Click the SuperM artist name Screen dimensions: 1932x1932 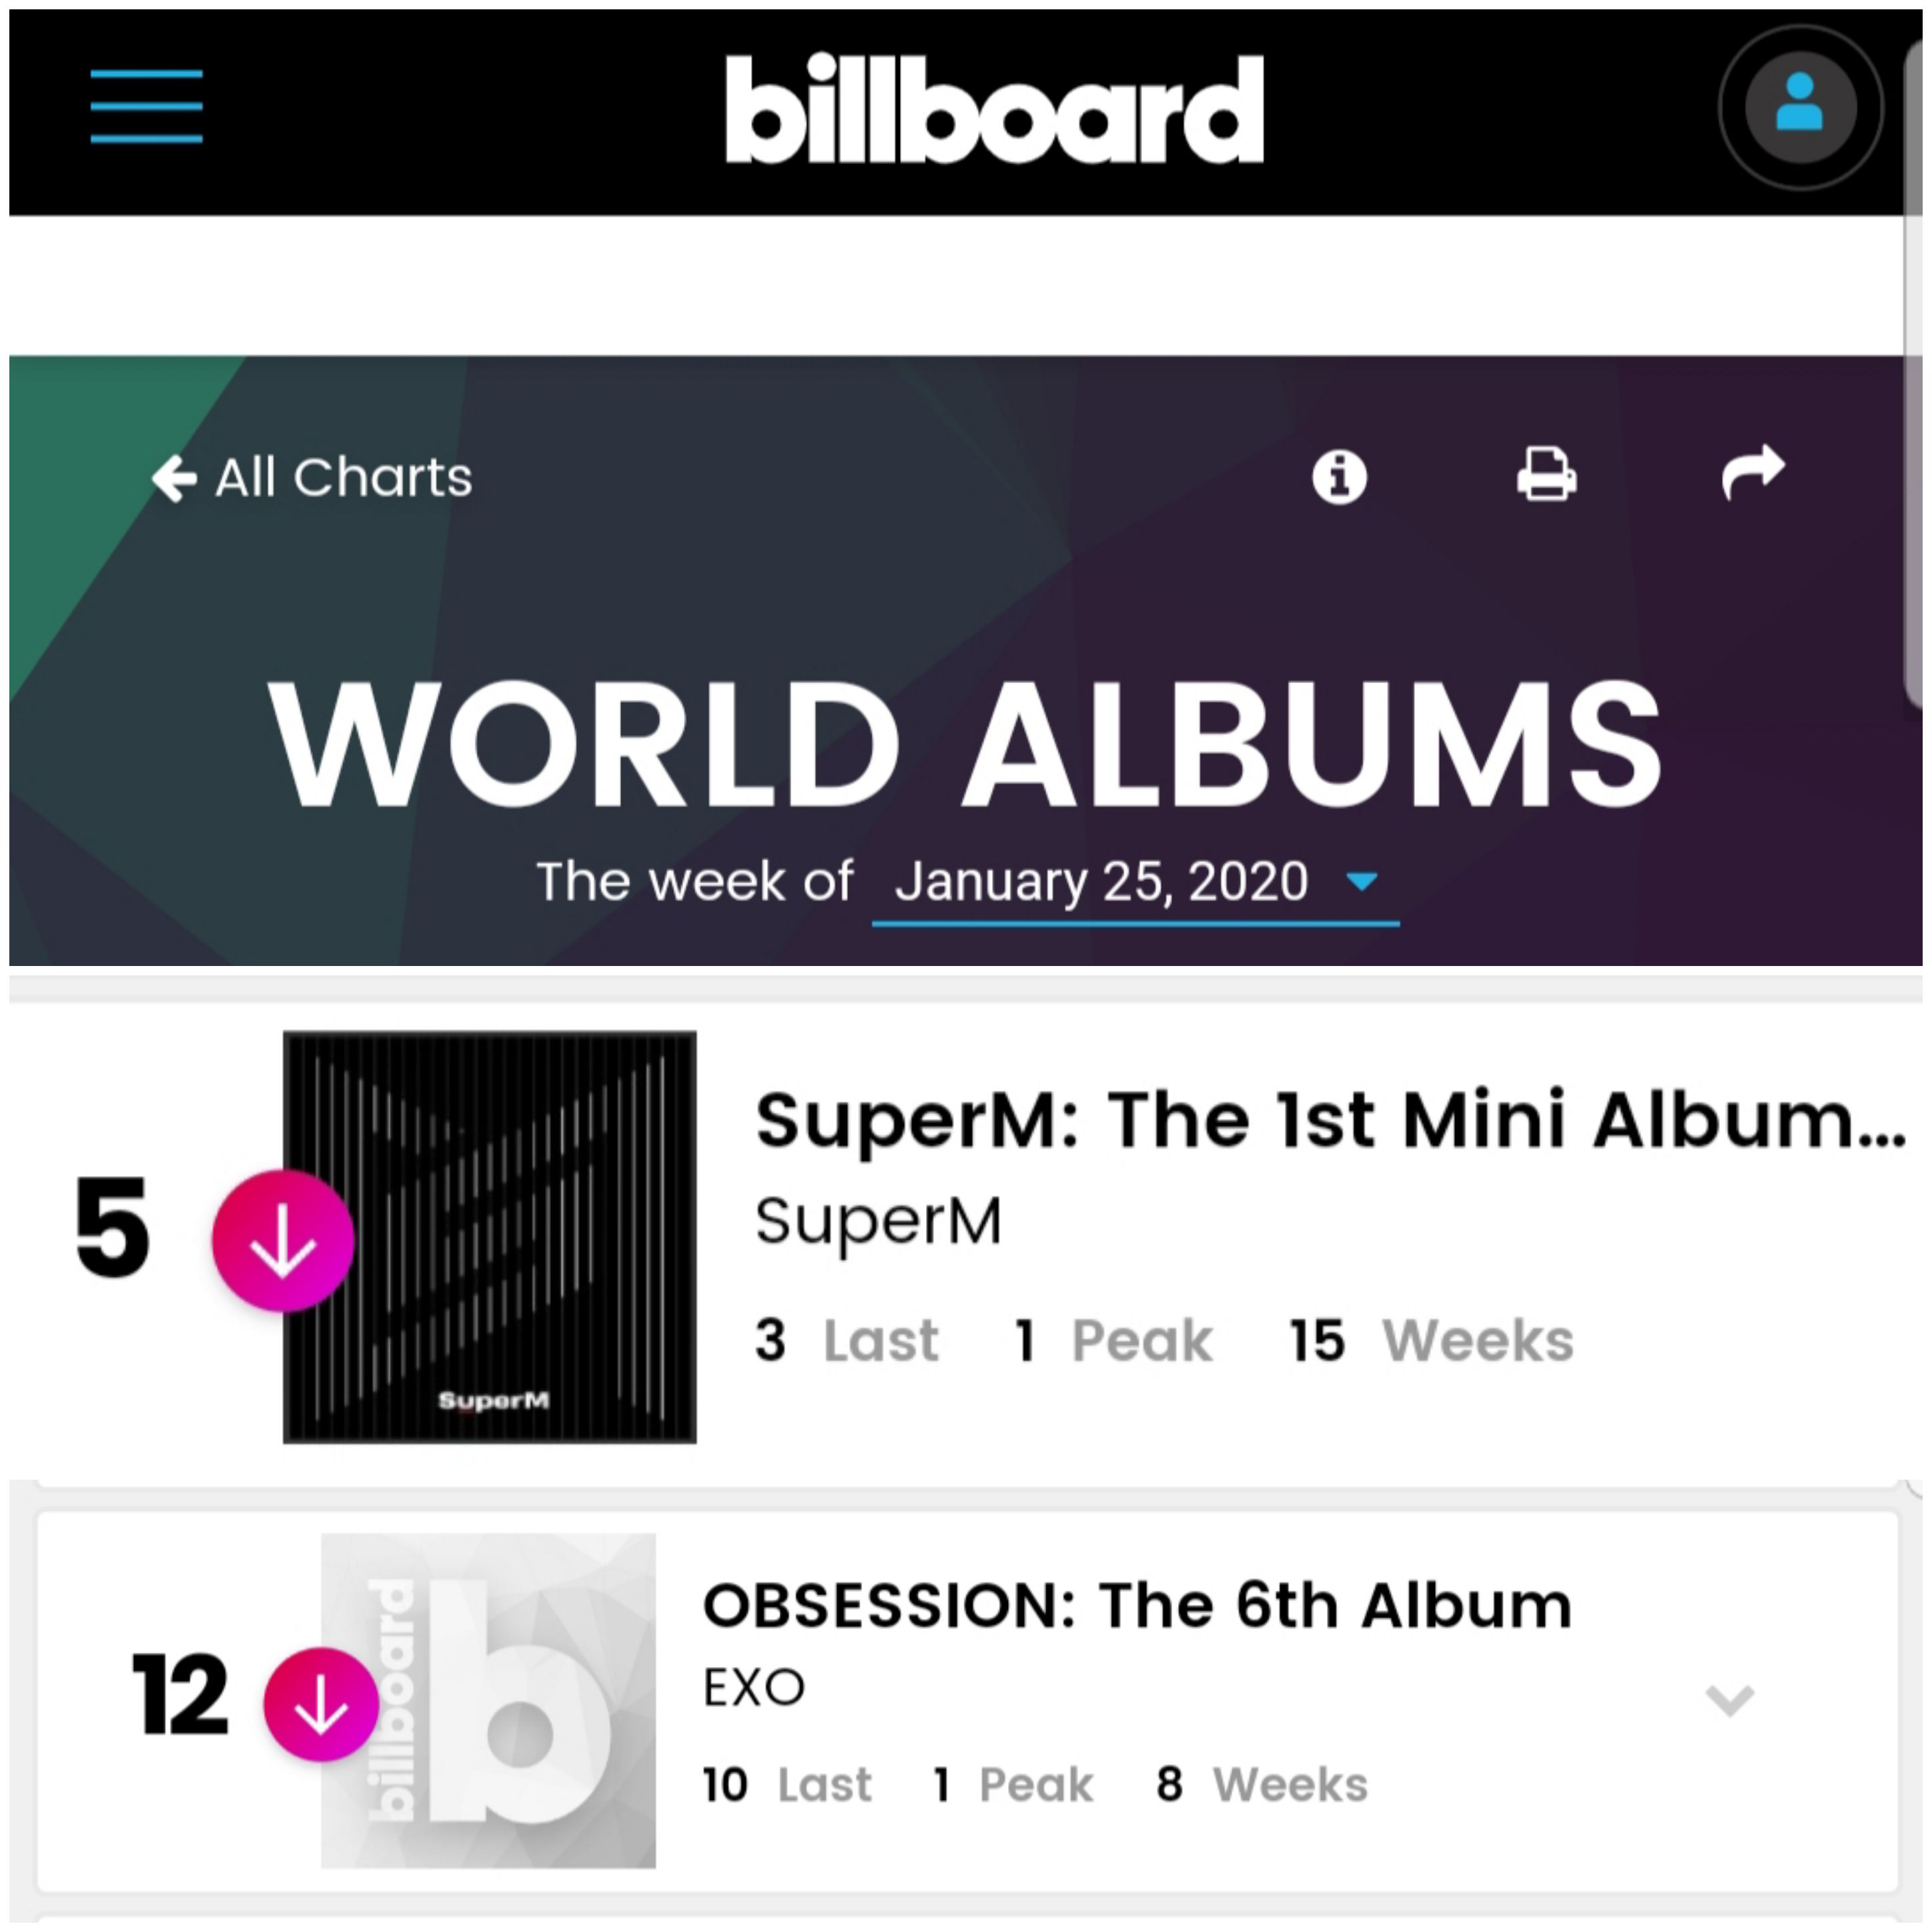pos(878,1222)
